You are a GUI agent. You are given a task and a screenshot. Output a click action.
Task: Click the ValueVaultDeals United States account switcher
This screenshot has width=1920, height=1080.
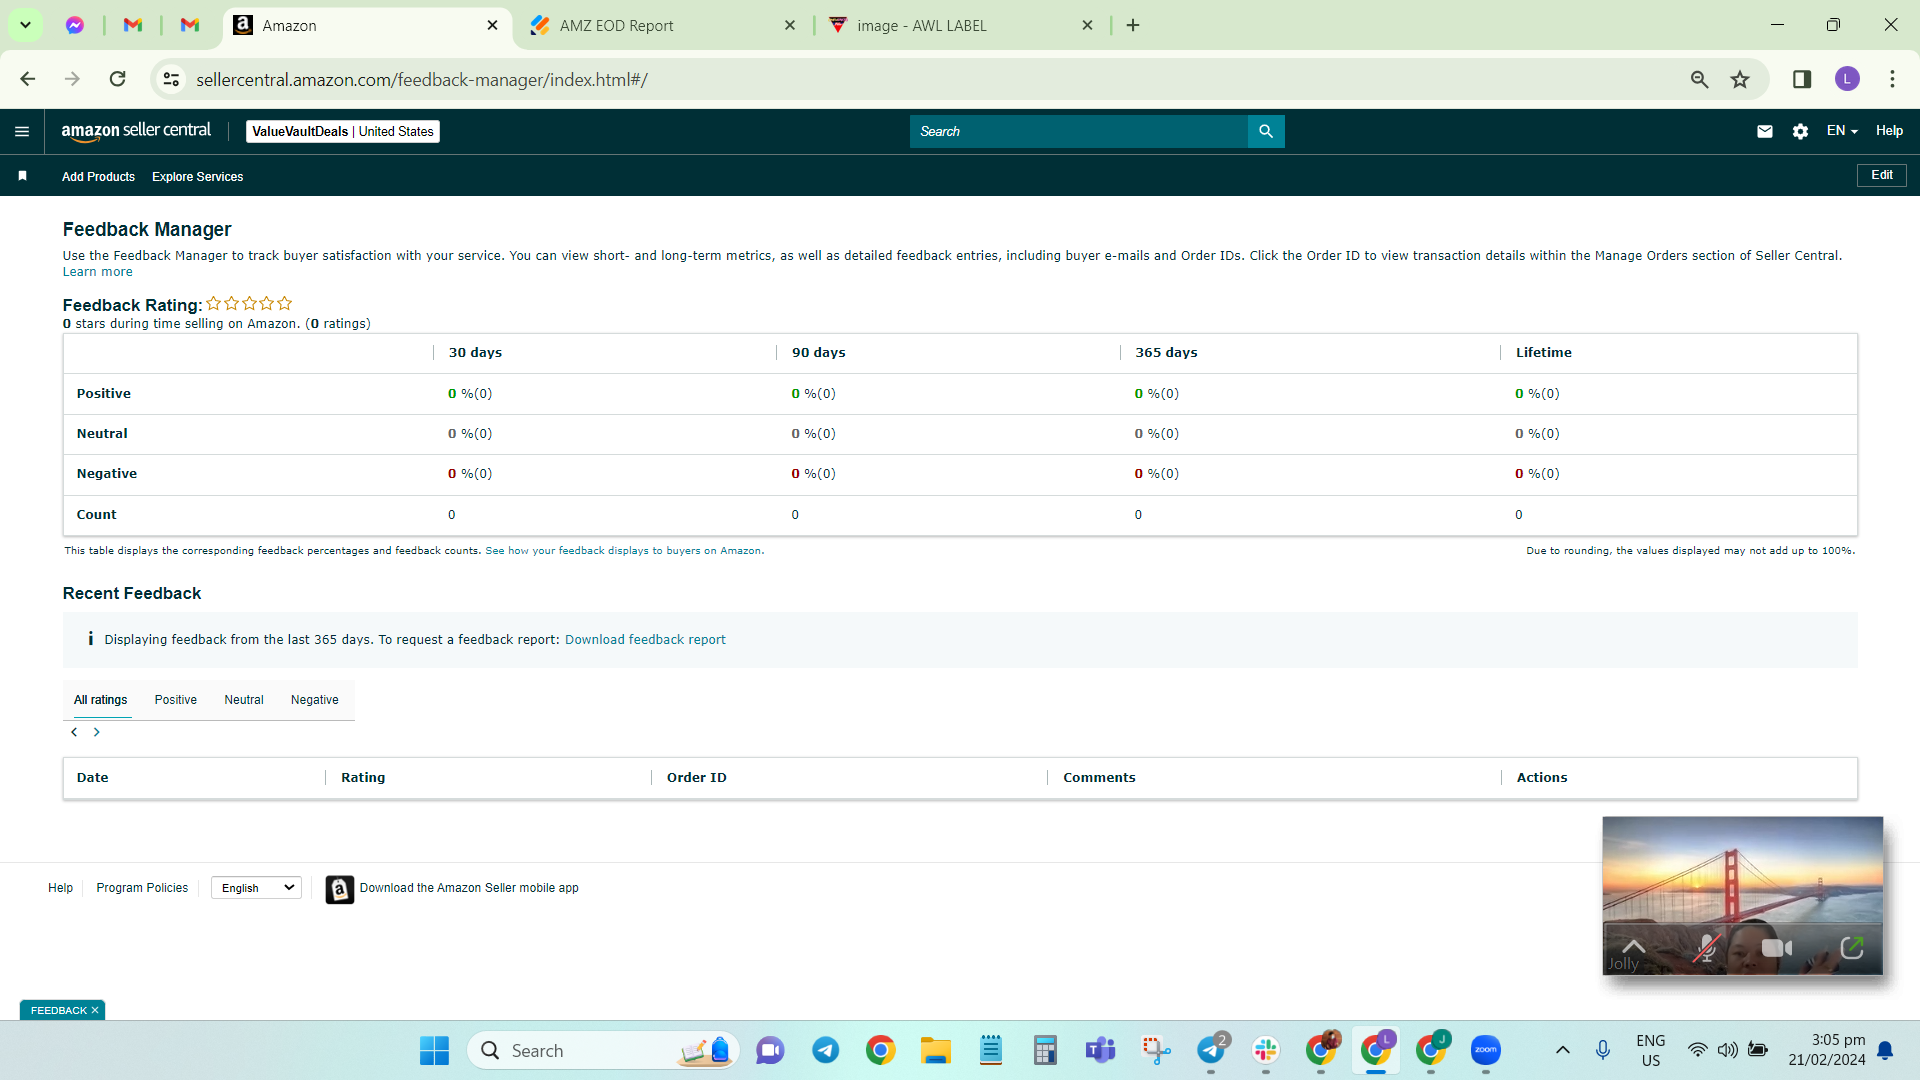343,131
